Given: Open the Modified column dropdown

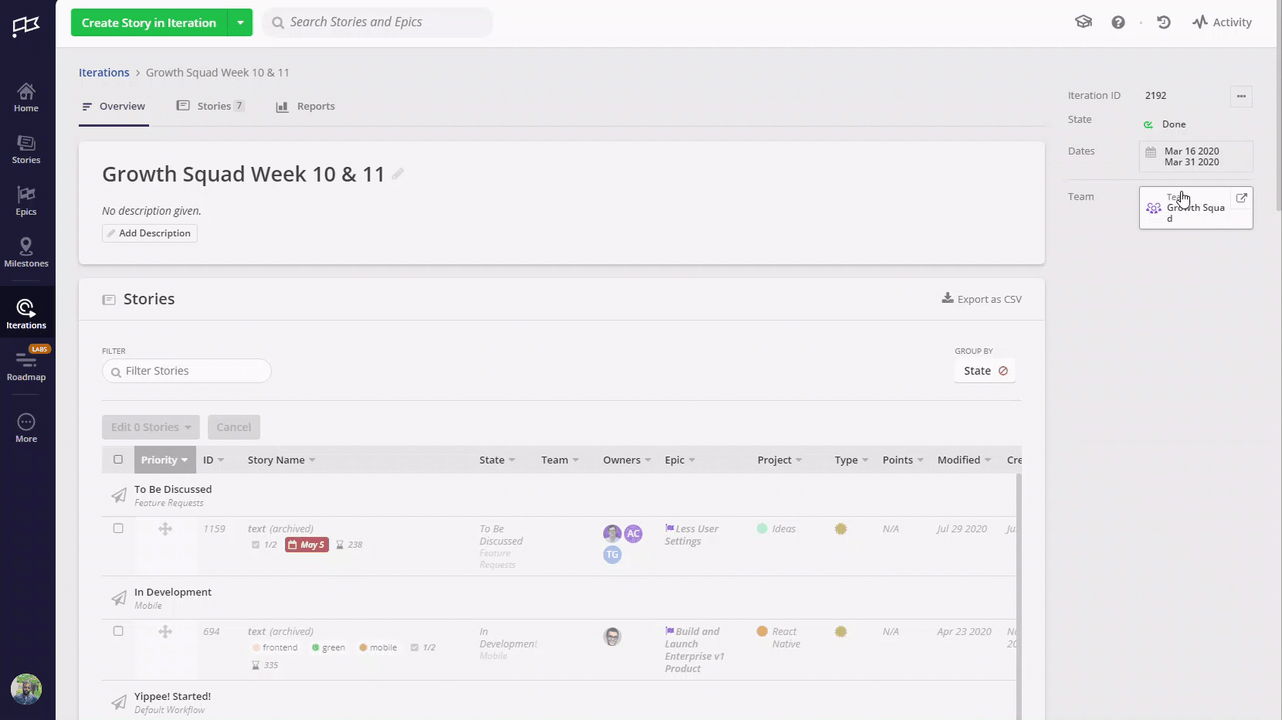Looking at the screenshot, I should point(965,460).
